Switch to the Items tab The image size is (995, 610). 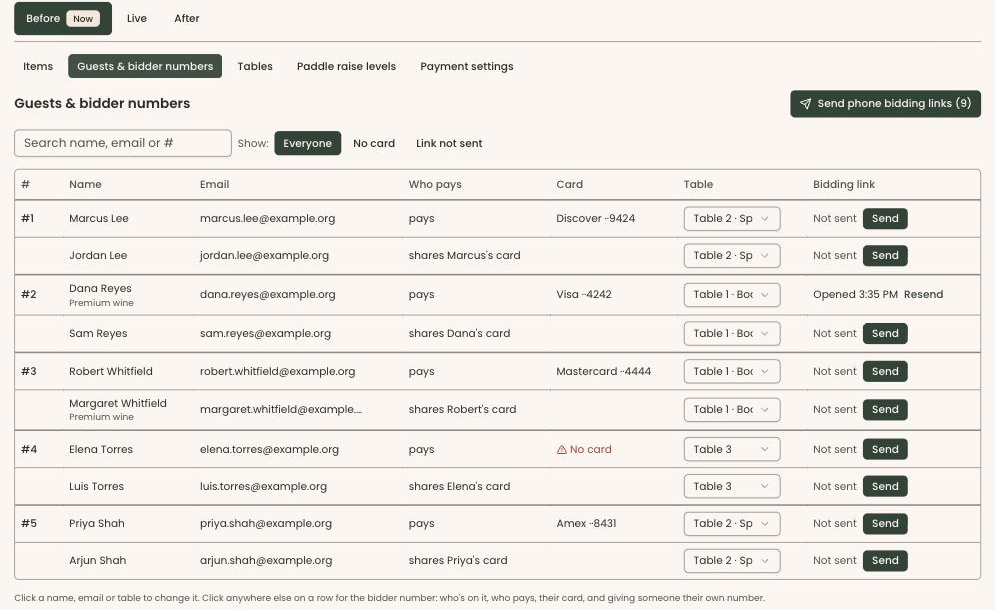(x=38, y=66)
